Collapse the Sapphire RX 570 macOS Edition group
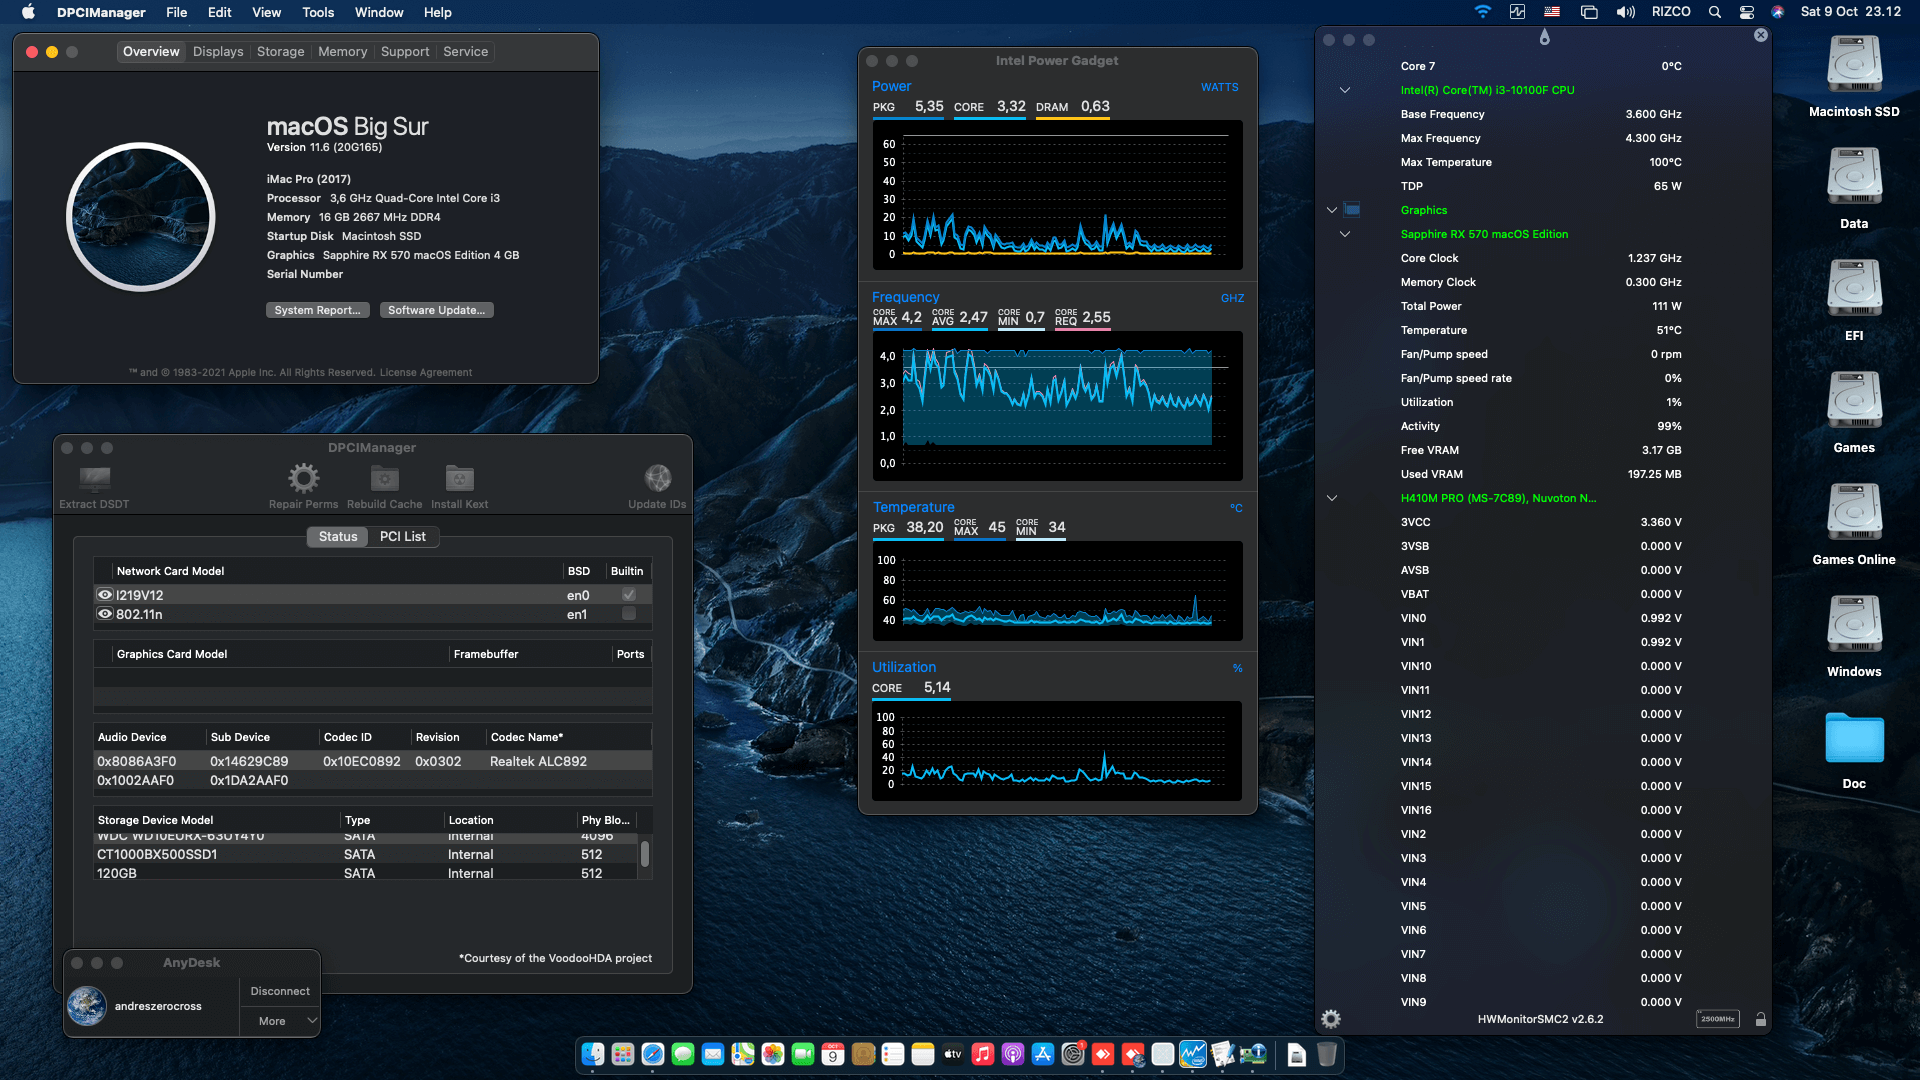 pyautogui.click(x=1345, y=234)
